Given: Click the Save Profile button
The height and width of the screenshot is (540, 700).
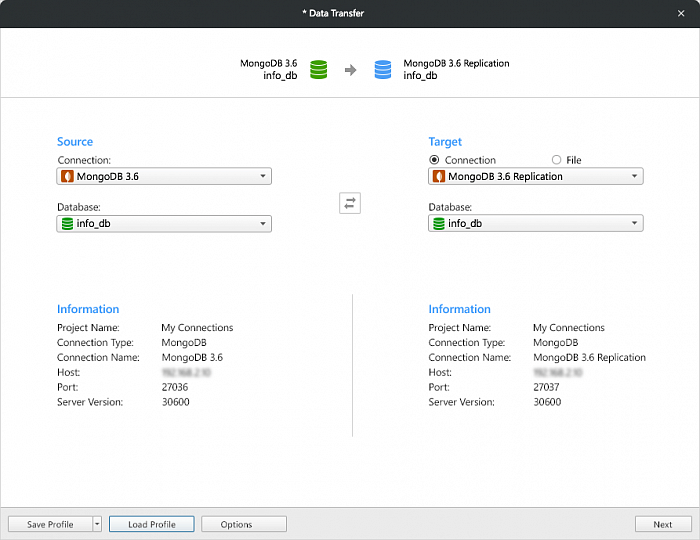Looking at the screenshot, I should [50, 524].
